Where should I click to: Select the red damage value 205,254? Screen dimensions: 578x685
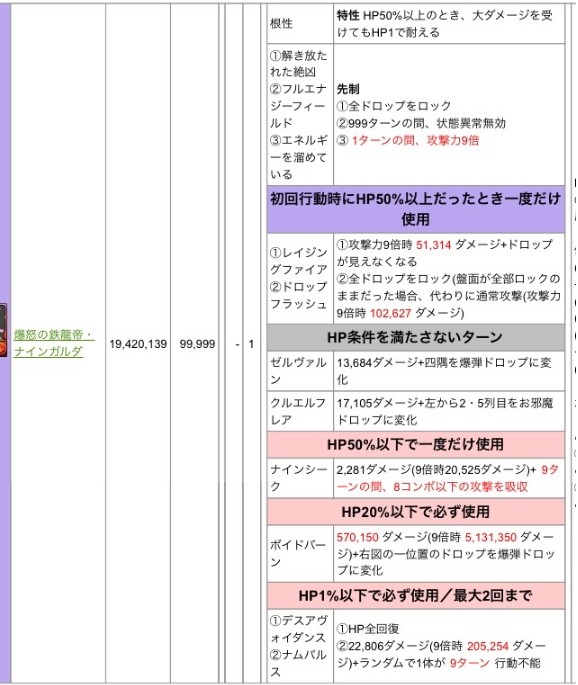click(x=488, y=646)
